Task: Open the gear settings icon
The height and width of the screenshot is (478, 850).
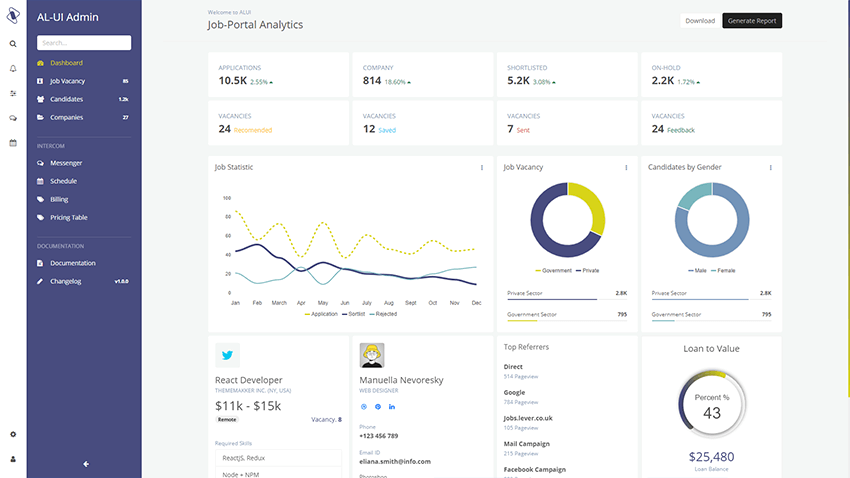Action: pyautogui.click(x=13, y=434)
